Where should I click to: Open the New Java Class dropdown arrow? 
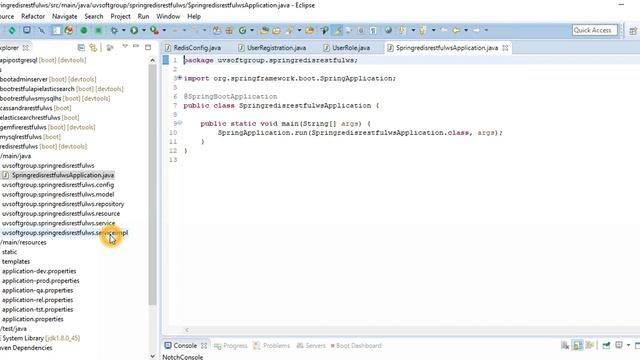252,30
